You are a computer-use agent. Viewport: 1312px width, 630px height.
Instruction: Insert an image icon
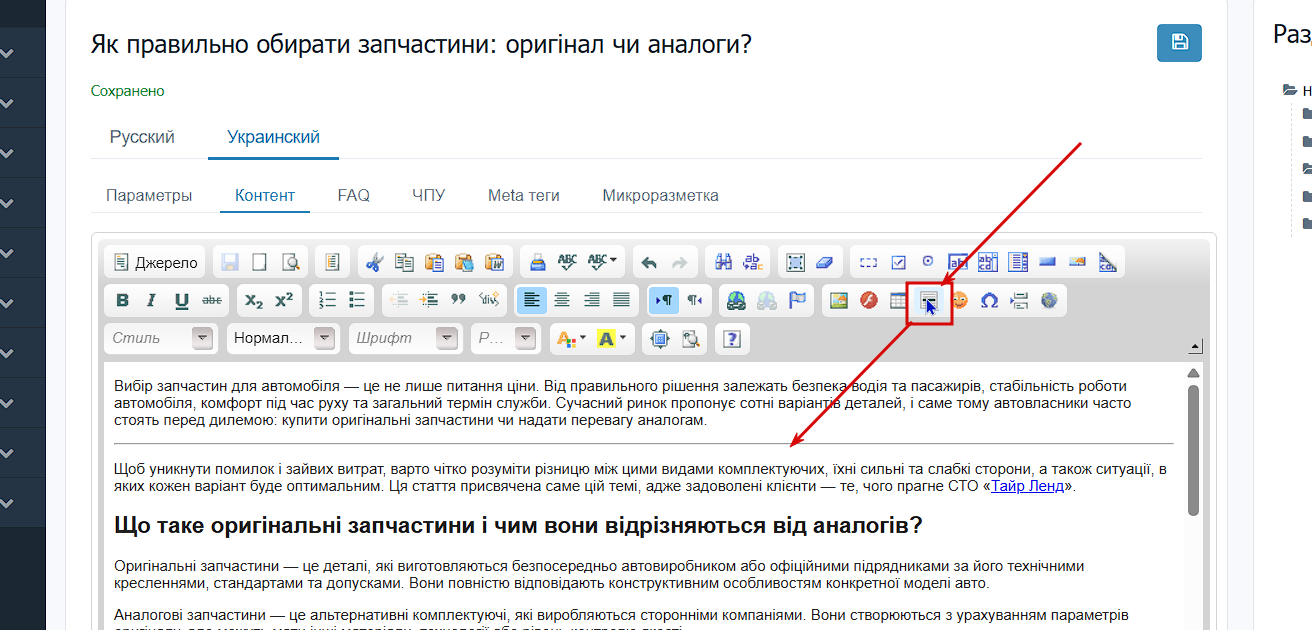839,300
